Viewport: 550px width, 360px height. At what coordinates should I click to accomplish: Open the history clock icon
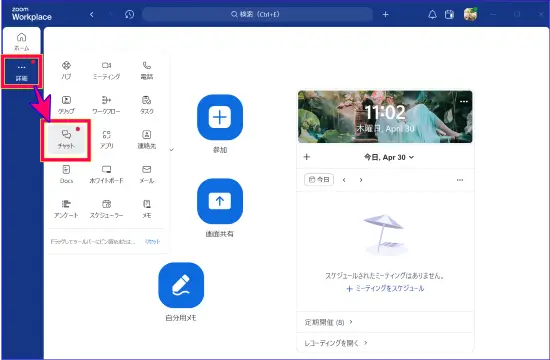click(129, 14)
